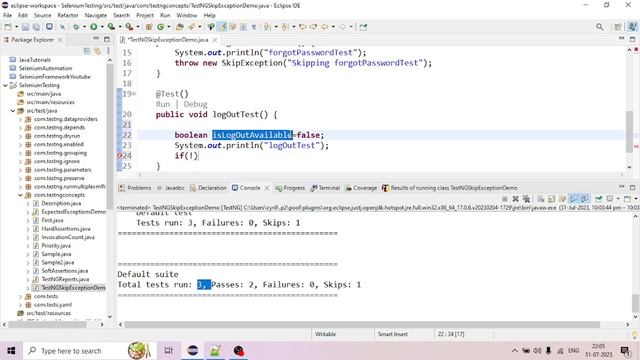Click the Search icon at toolbar right
Viewport: 640px width, 360px height.
point(599,27)
